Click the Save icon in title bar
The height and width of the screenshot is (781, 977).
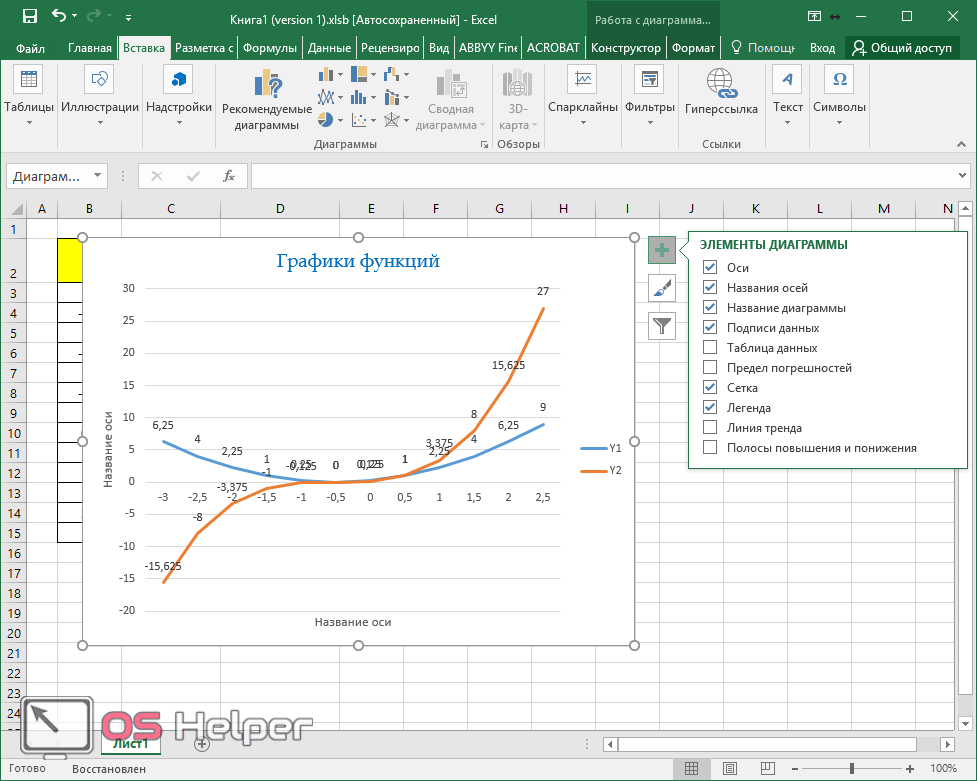[x=29, y=17]
